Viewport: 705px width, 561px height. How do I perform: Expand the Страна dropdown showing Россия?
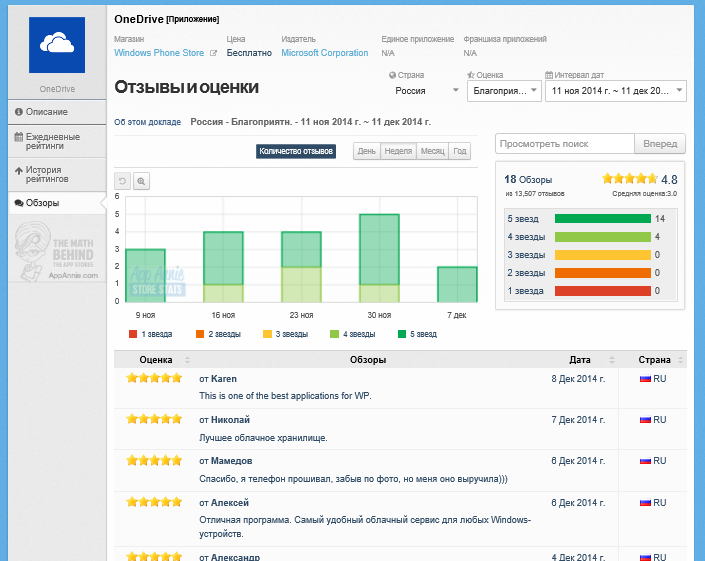coord(427,91)
